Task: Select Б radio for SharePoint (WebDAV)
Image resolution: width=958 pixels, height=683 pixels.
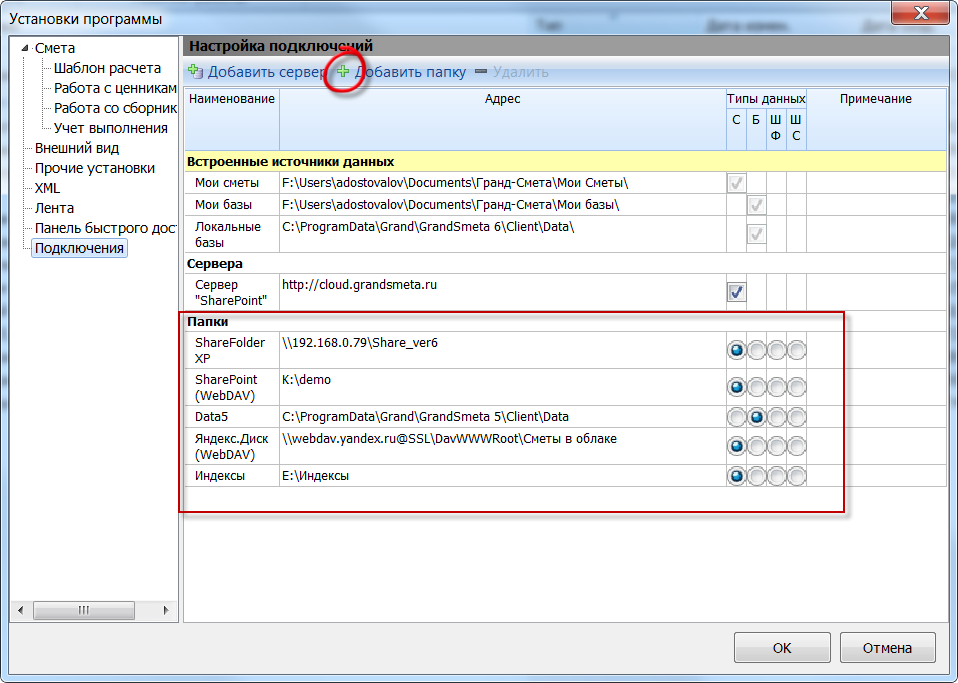Action: pyautogui.click(x=756, y=387)
